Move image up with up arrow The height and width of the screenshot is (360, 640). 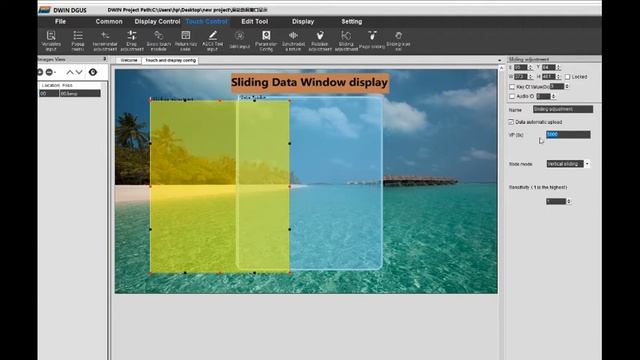70,72
